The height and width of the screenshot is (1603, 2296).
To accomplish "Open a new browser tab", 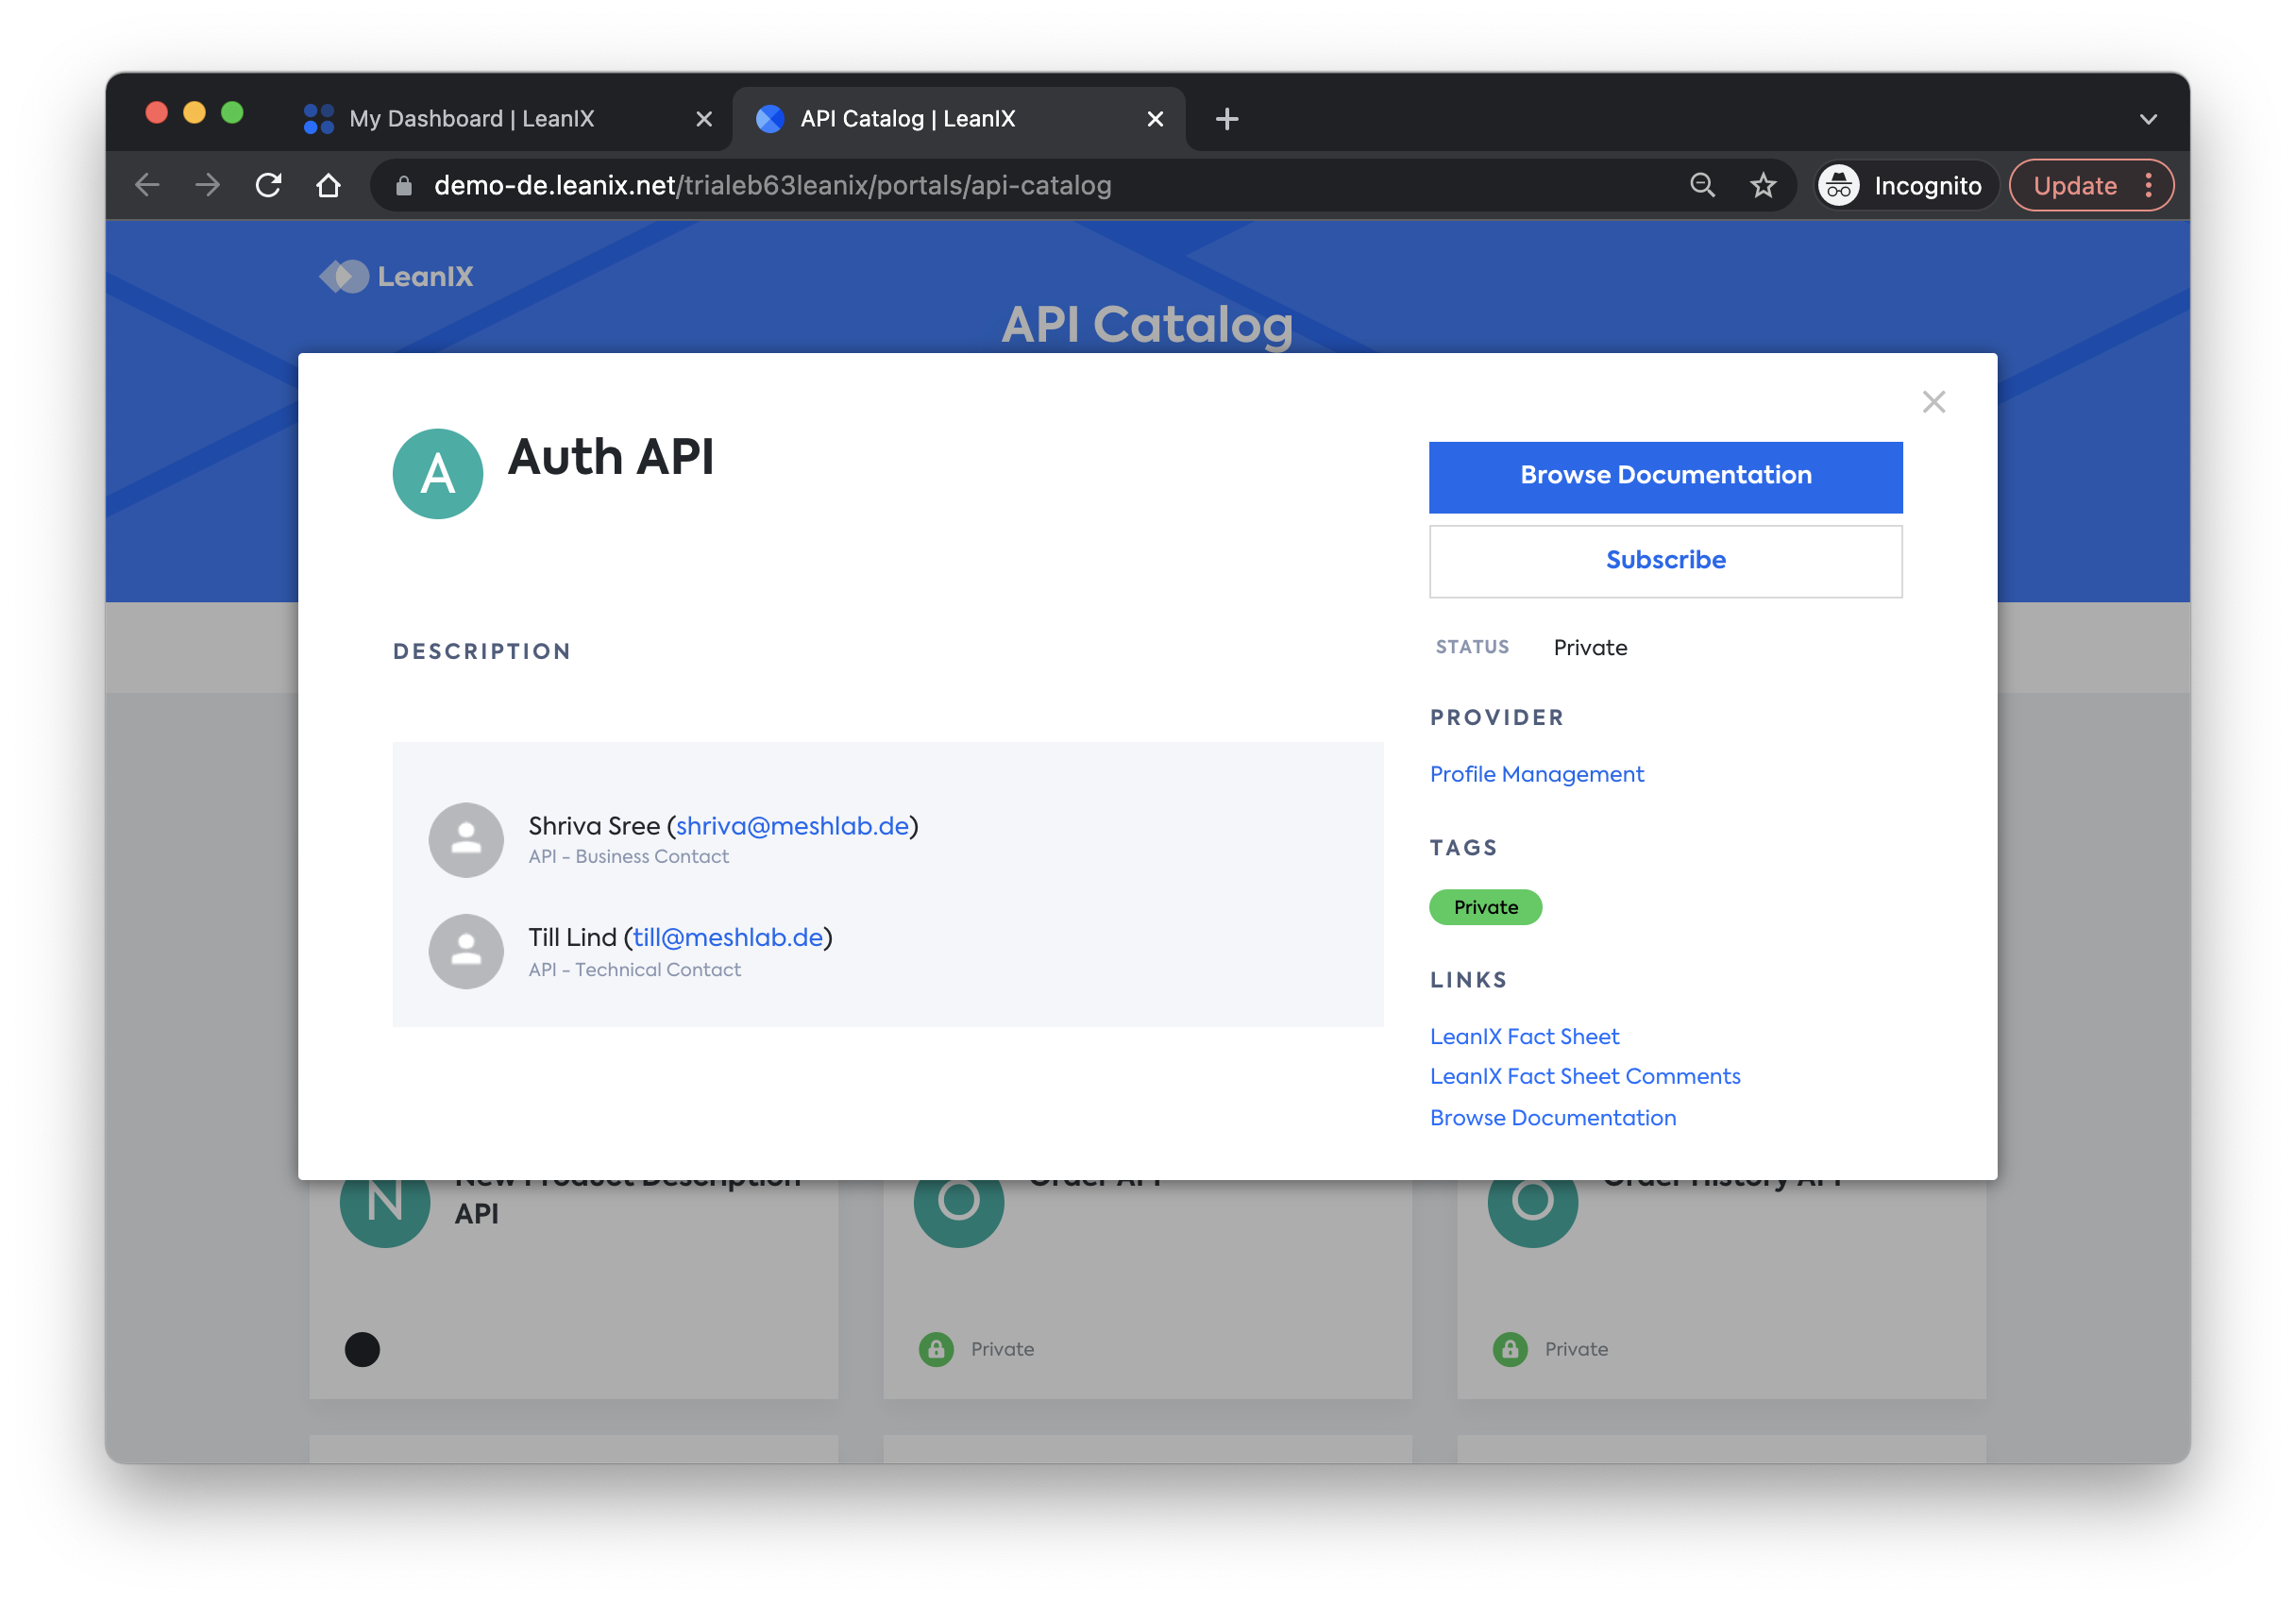I will tap(1226, 119).
